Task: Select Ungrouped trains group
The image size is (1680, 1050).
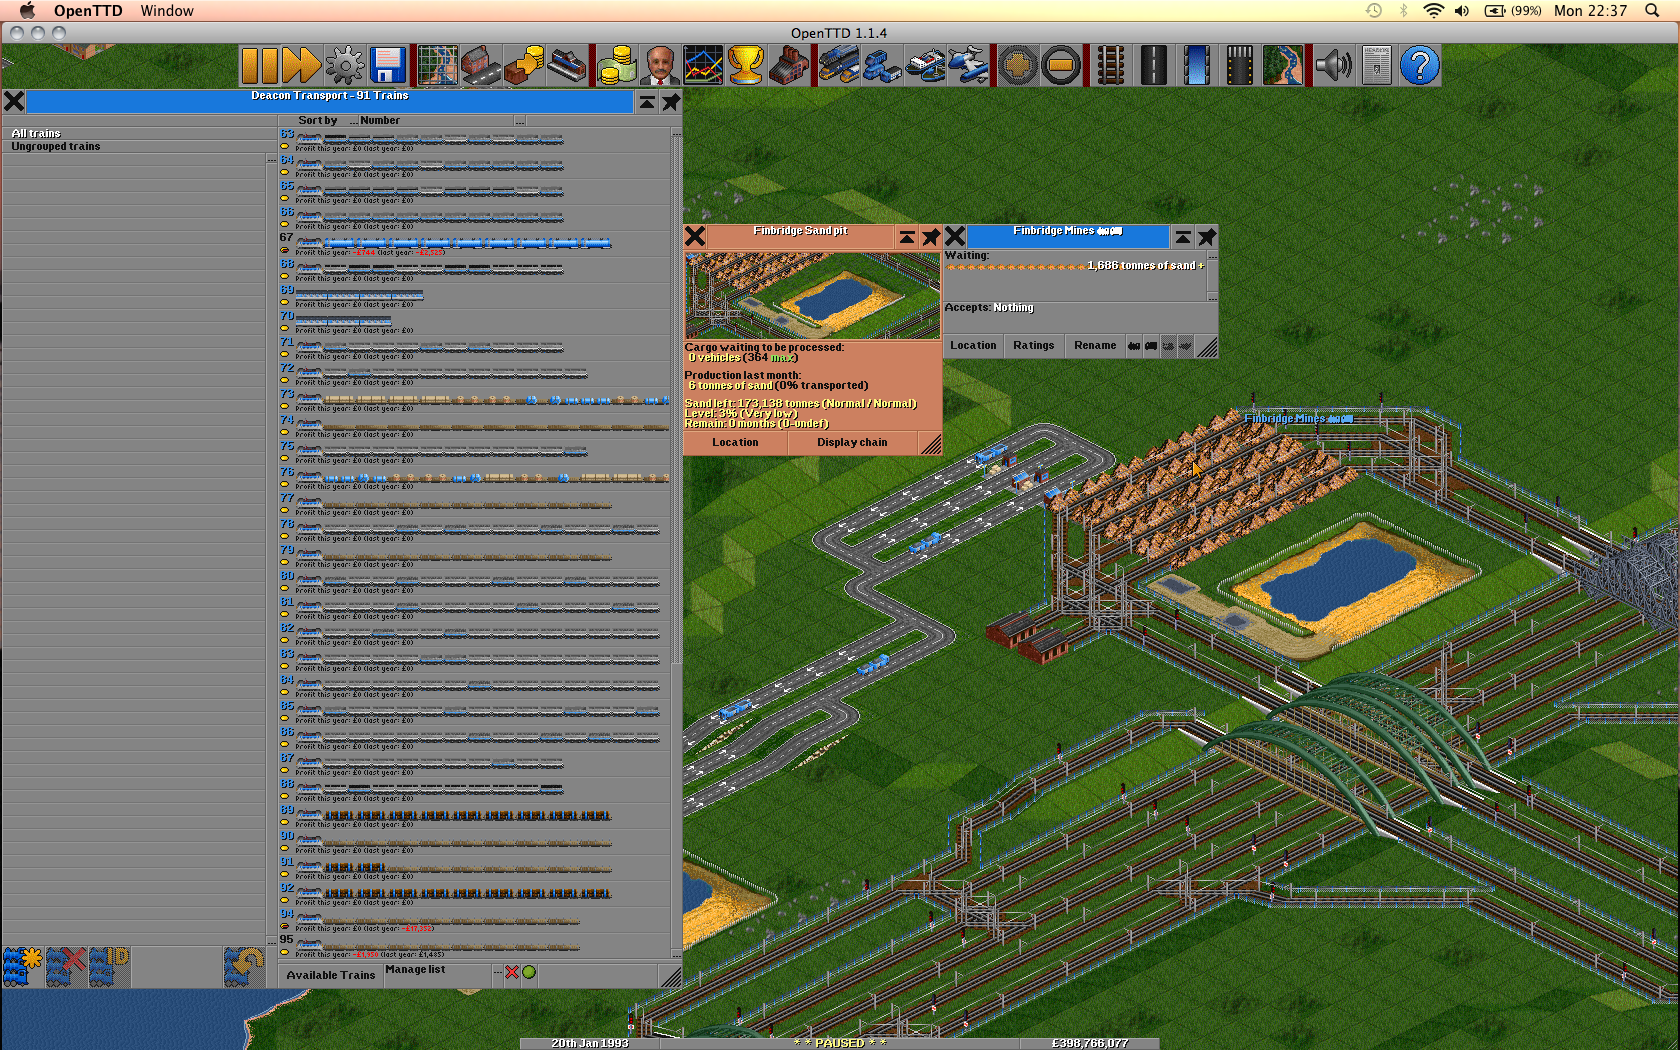Action: click(x=138, y=147)
